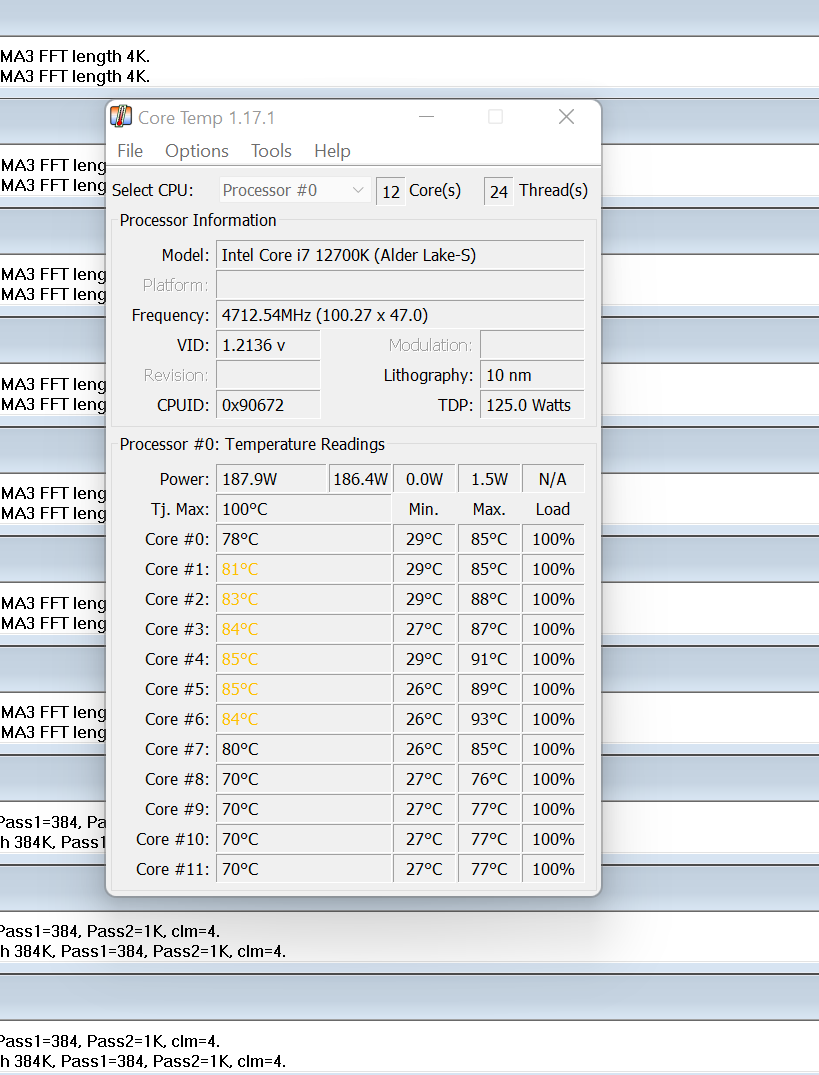Open the Tools menu
The height and width of the screenshot is (1075, 819).
(271, 151)
